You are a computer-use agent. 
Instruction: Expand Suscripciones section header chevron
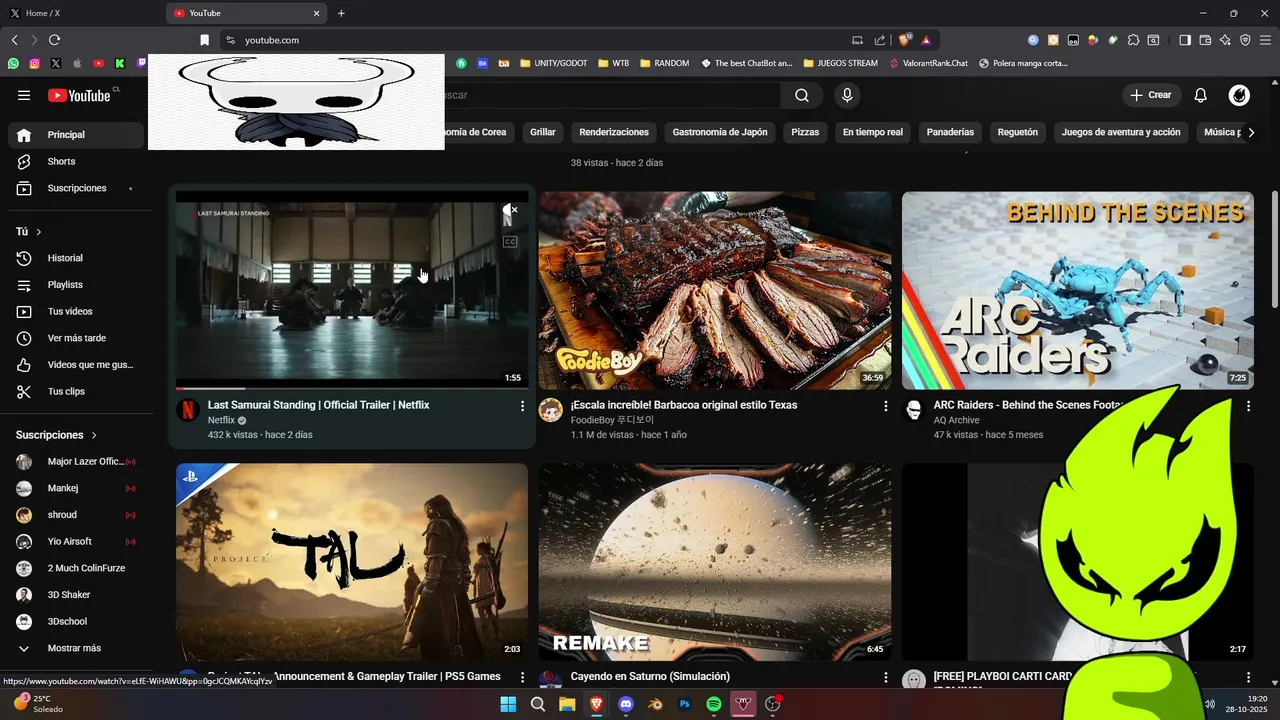[95, 435]
